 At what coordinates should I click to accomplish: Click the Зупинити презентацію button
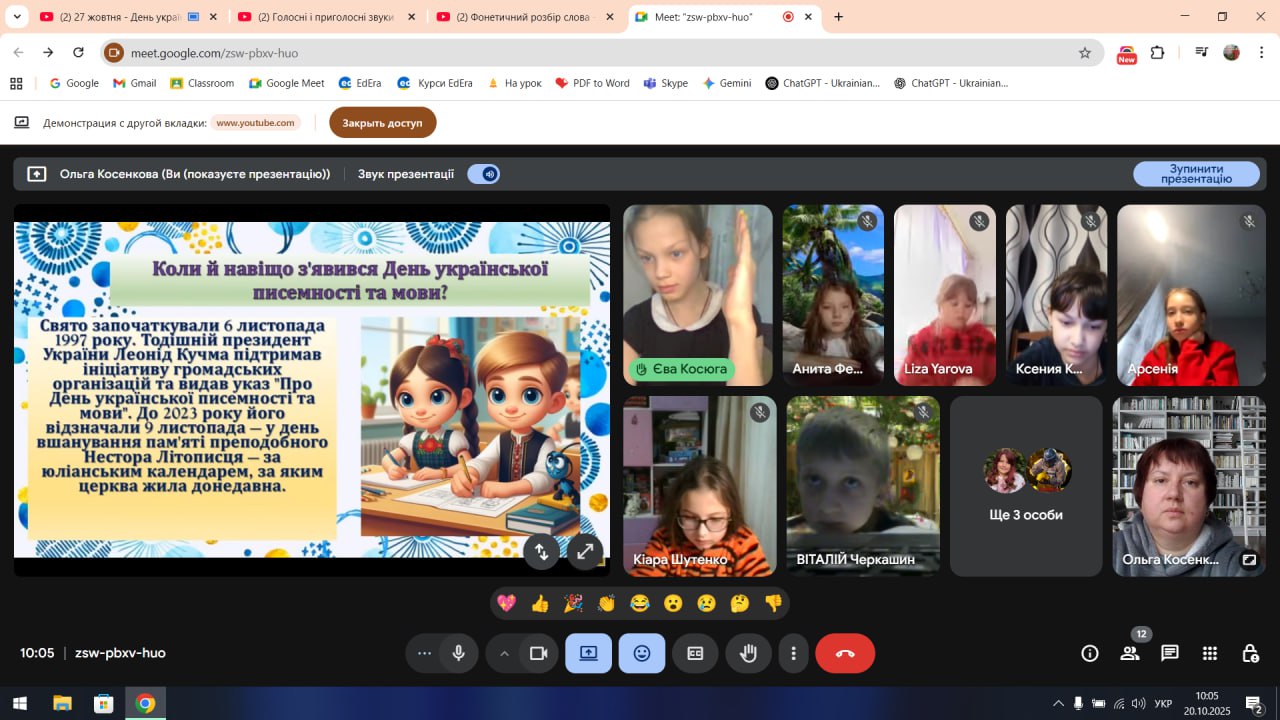tap(1196, 174)
